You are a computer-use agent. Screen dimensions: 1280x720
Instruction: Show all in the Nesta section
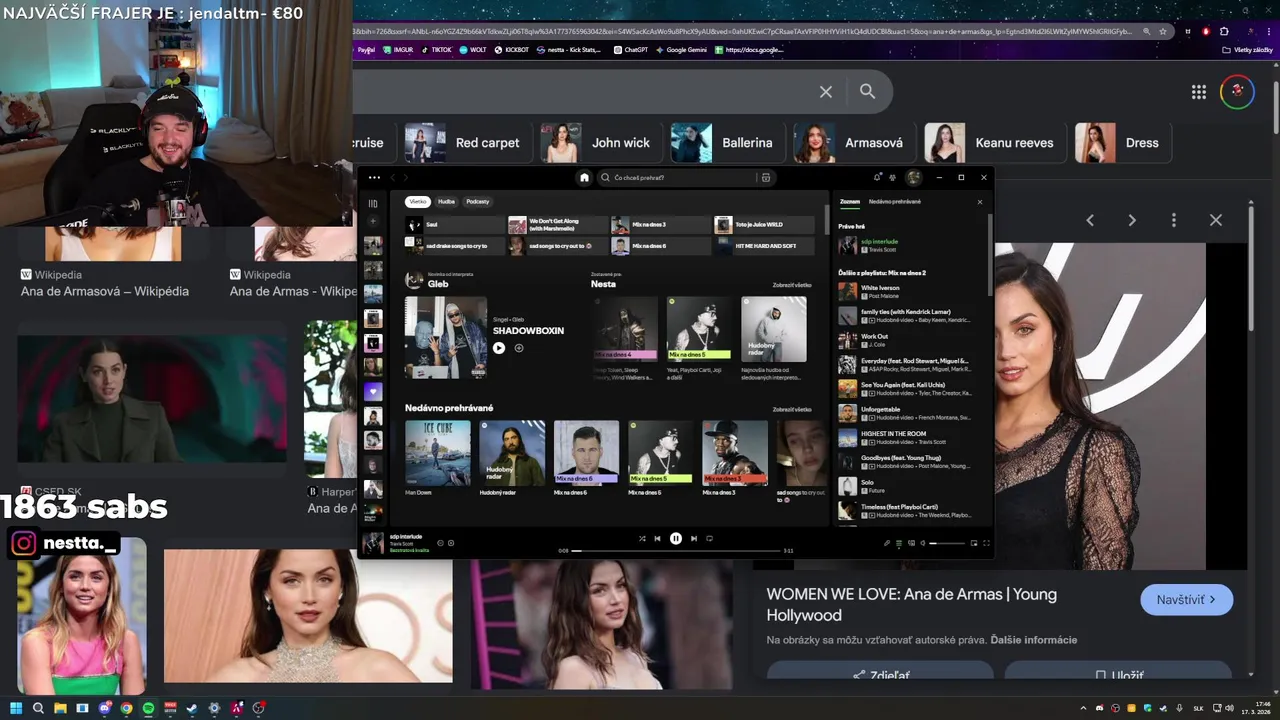(x=792, y=285)
